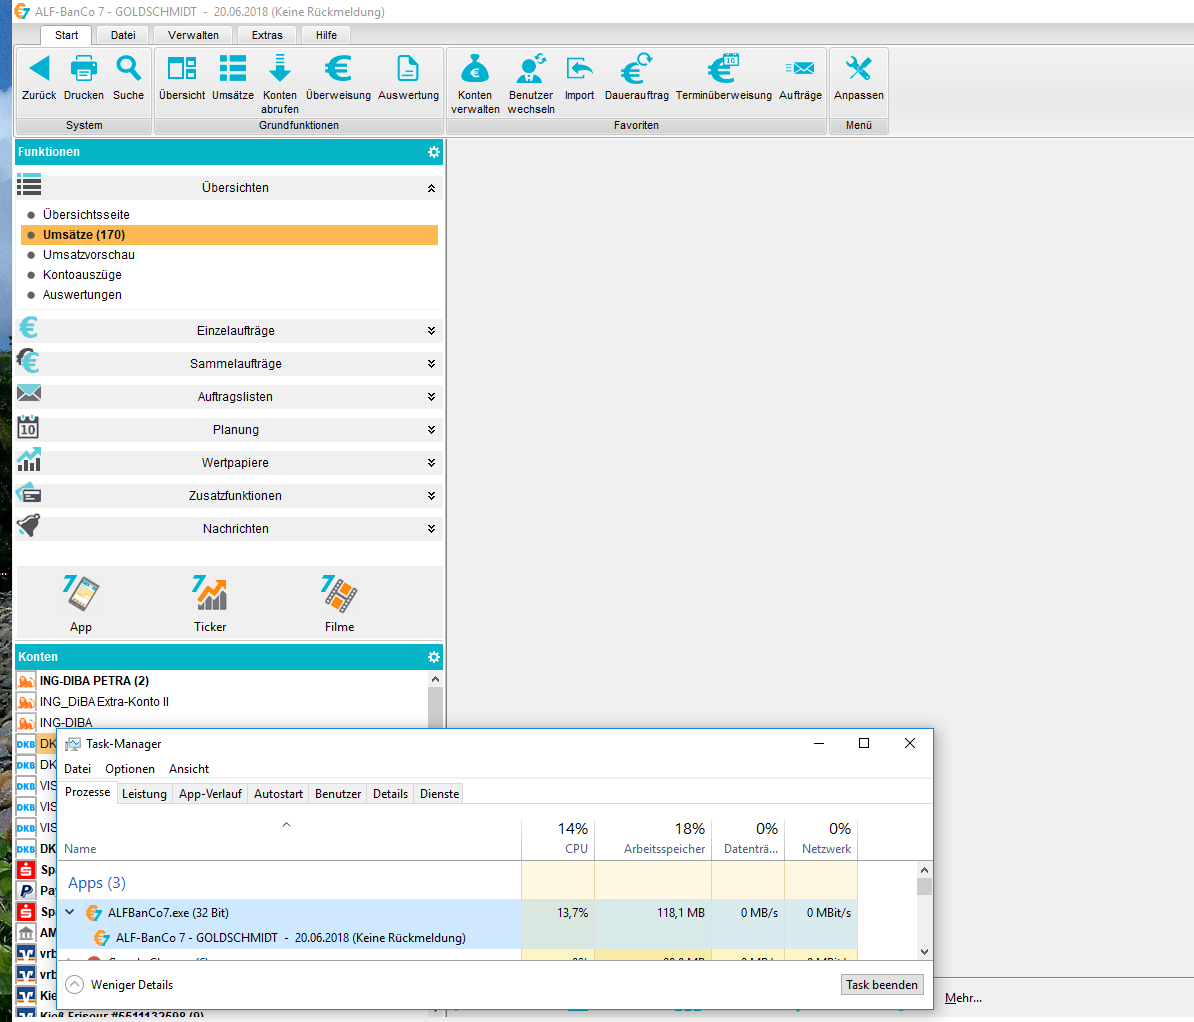Click the Nachrichten bell icon

pos(29,525)
